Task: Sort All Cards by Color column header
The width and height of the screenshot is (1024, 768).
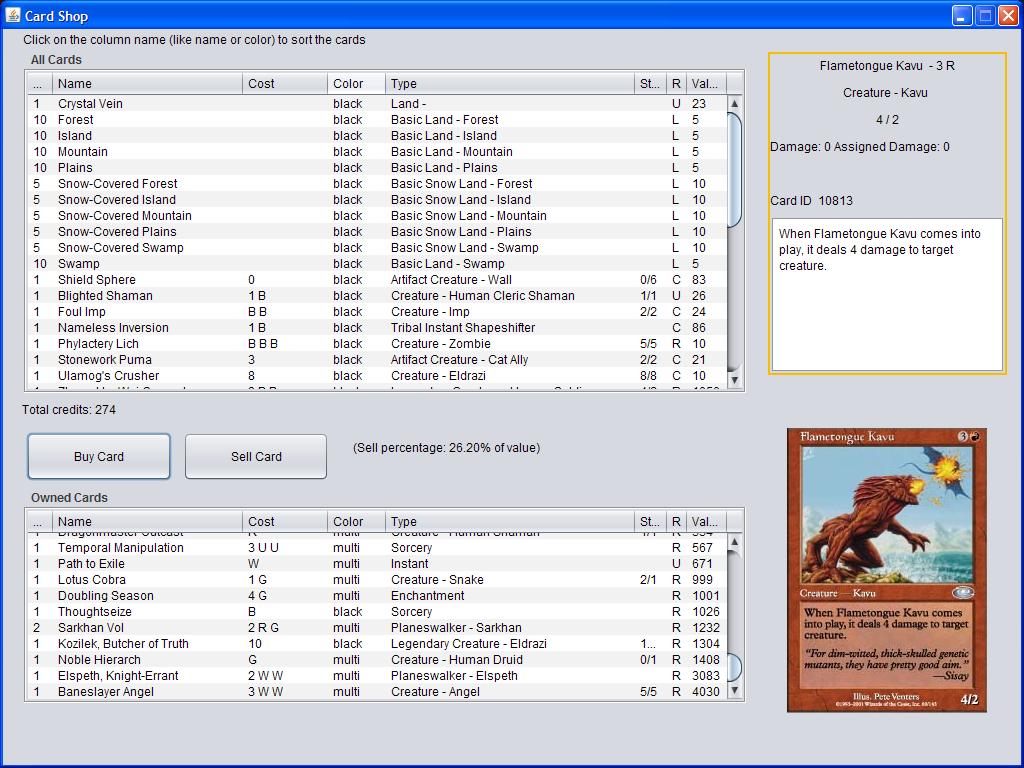Action: [356, 84]
